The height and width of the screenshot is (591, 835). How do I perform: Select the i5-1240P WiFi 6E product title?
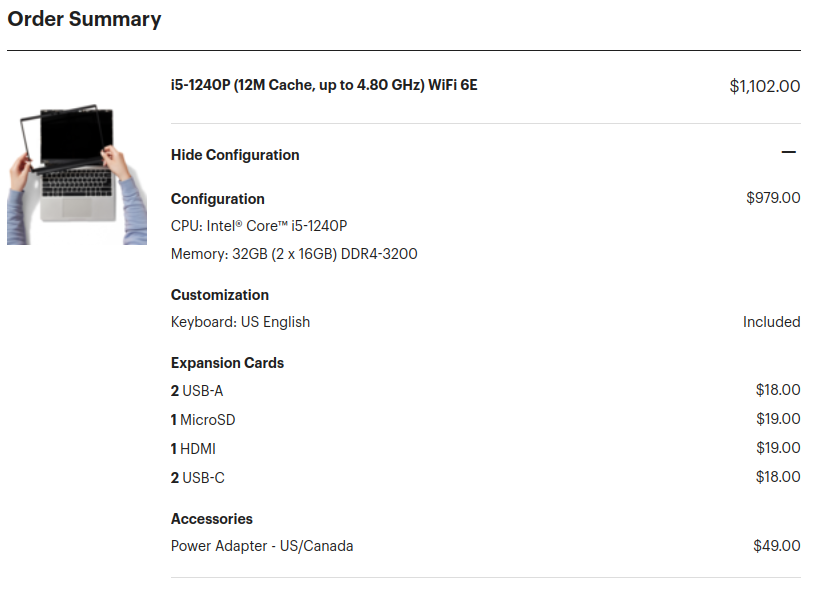pos(324,85)
